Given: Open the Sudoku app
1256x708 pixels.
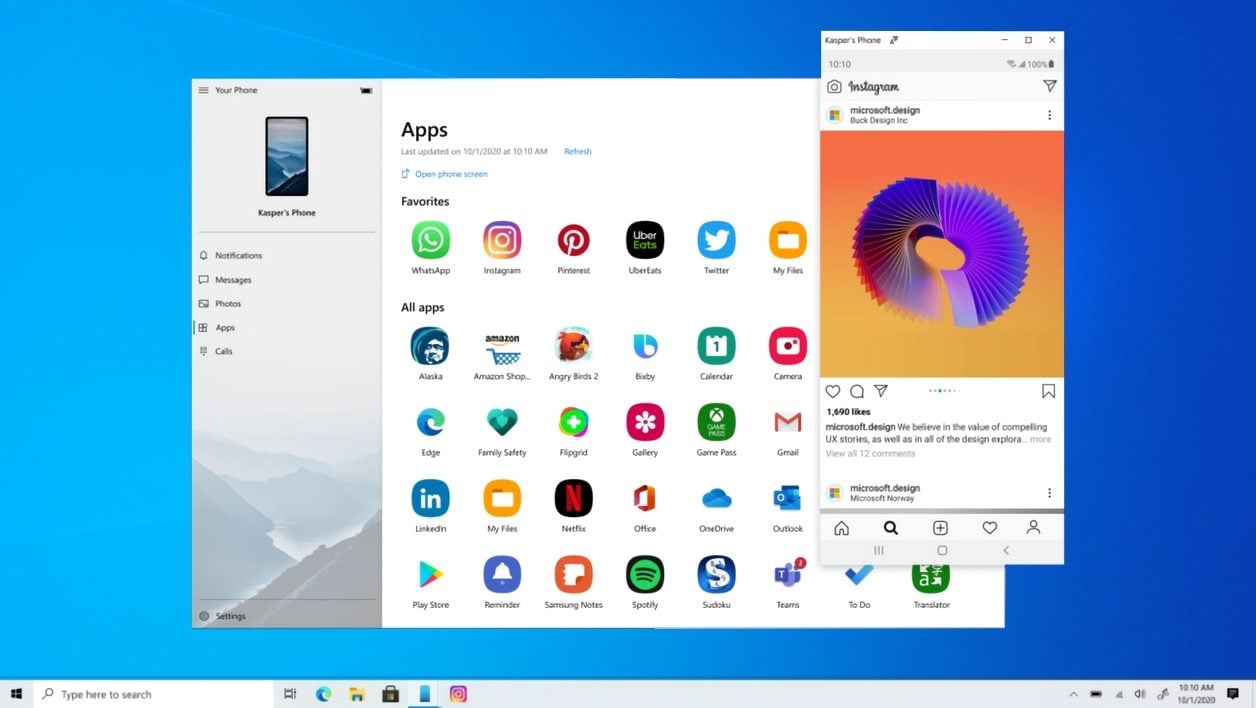Looking at the screenshot, I should [716, 575].
